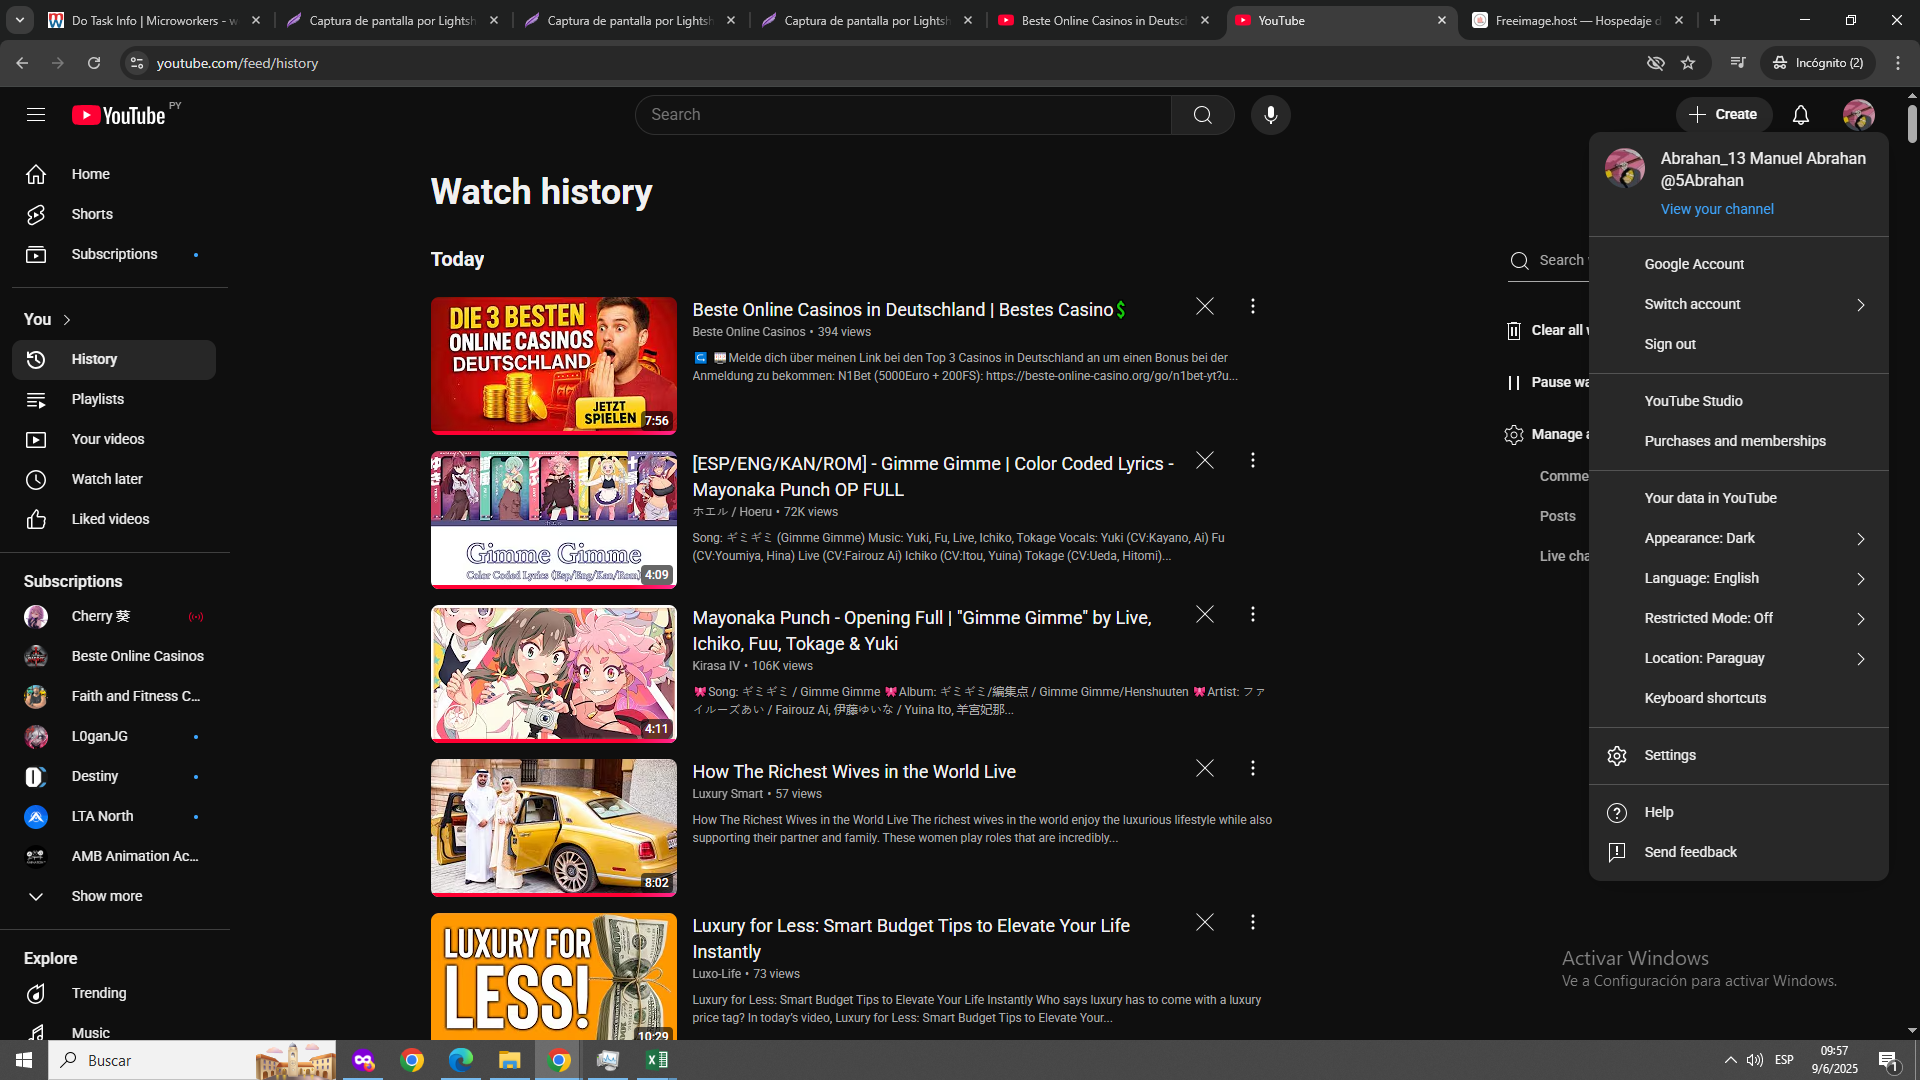This screenshot has width=1920, height=1080.
Task: Open Liked videos
Action: tap(114, 520)
